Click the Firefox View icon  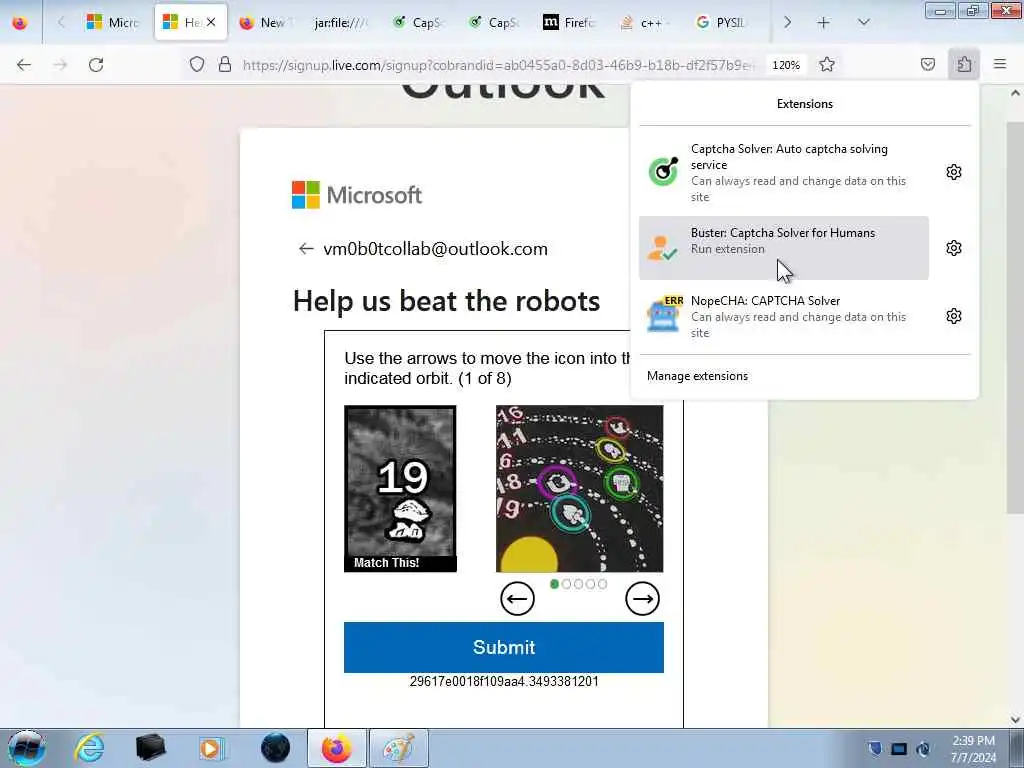click(20, 22)
